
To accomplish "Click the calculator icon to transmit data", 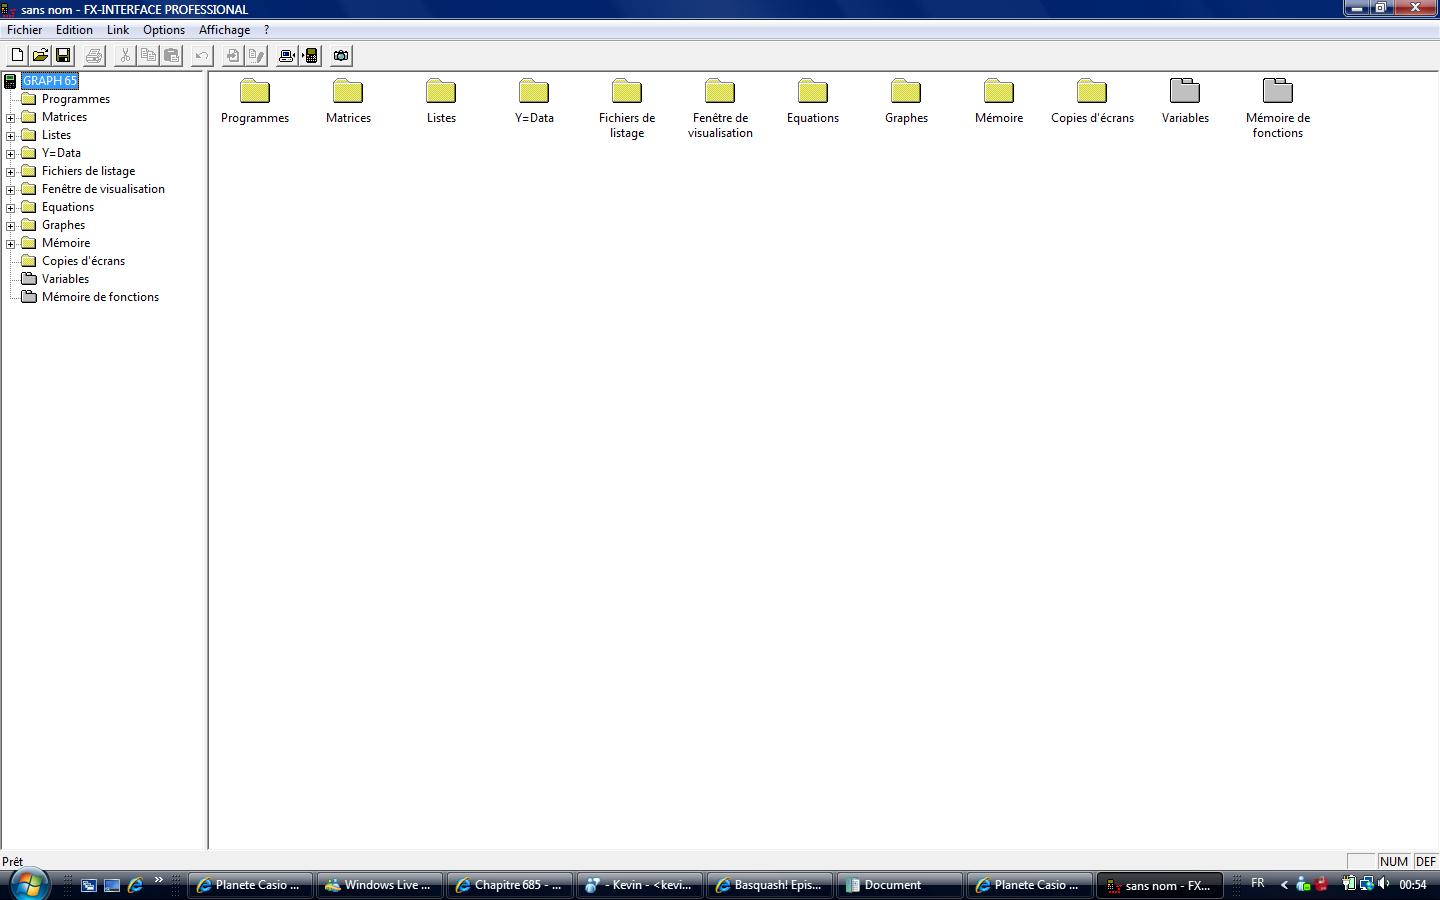I will pos(310,56).
